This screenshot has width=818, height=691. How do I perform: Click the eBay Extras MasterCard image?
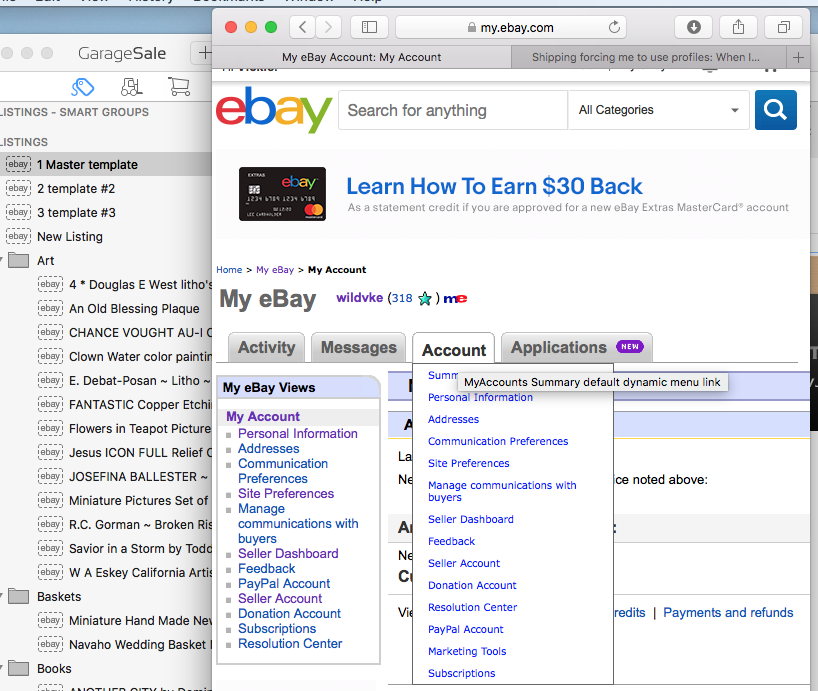[282, 194]
